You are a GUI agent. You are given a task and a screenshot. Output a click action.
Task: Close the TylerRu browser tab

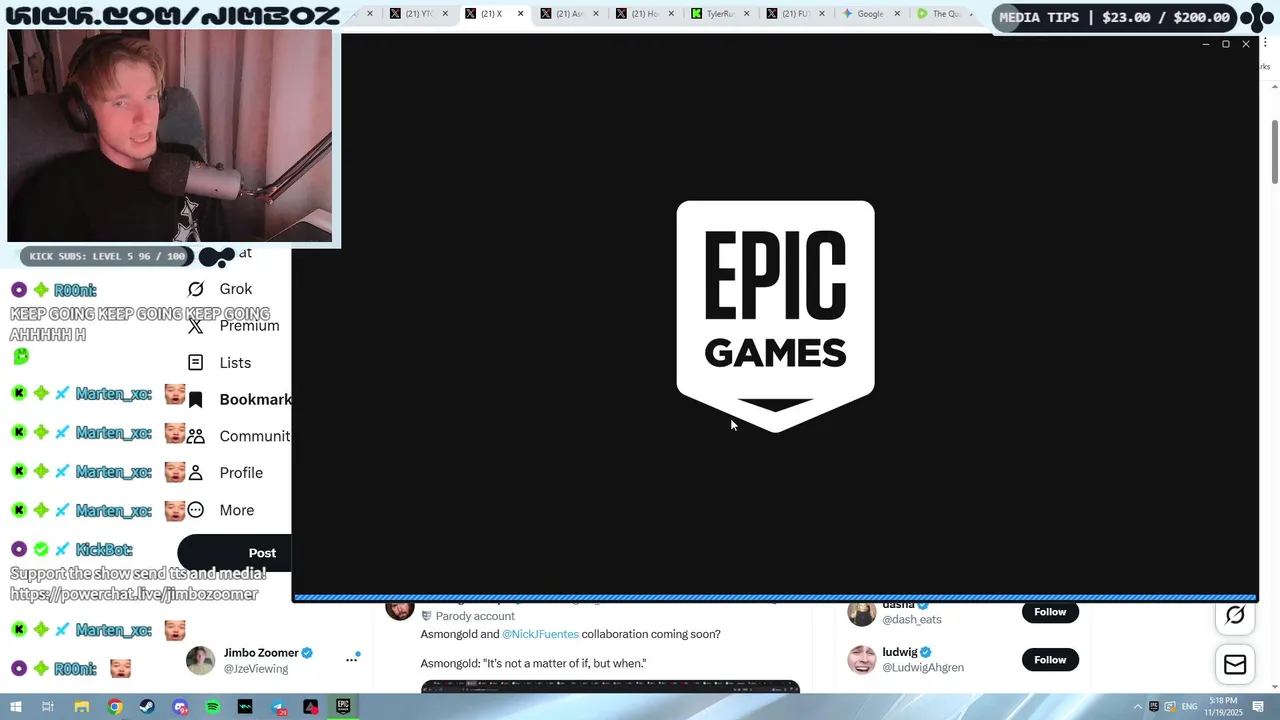[x=746, y=14]
